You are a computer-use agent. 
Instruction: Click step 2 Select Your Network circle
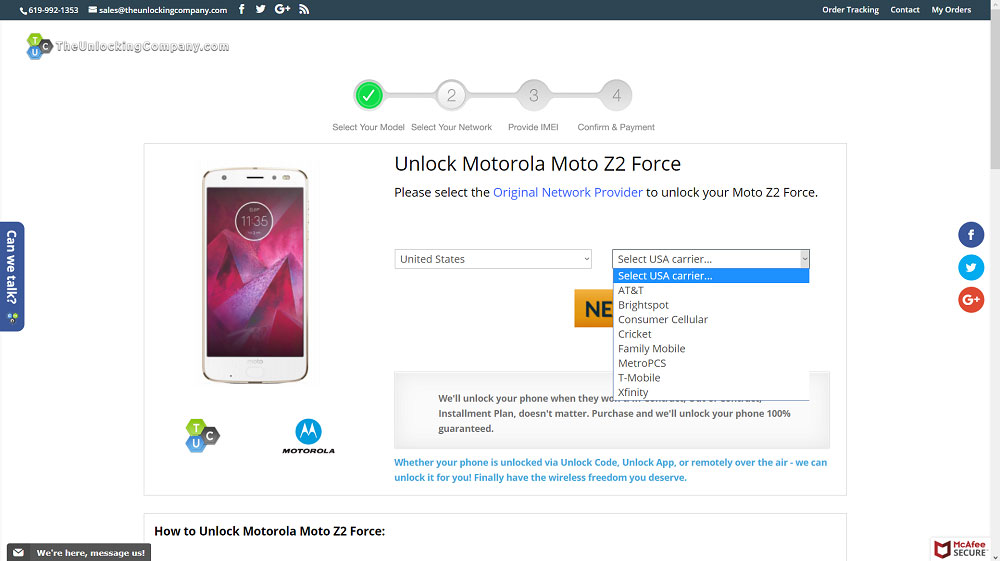click(452, 96)
